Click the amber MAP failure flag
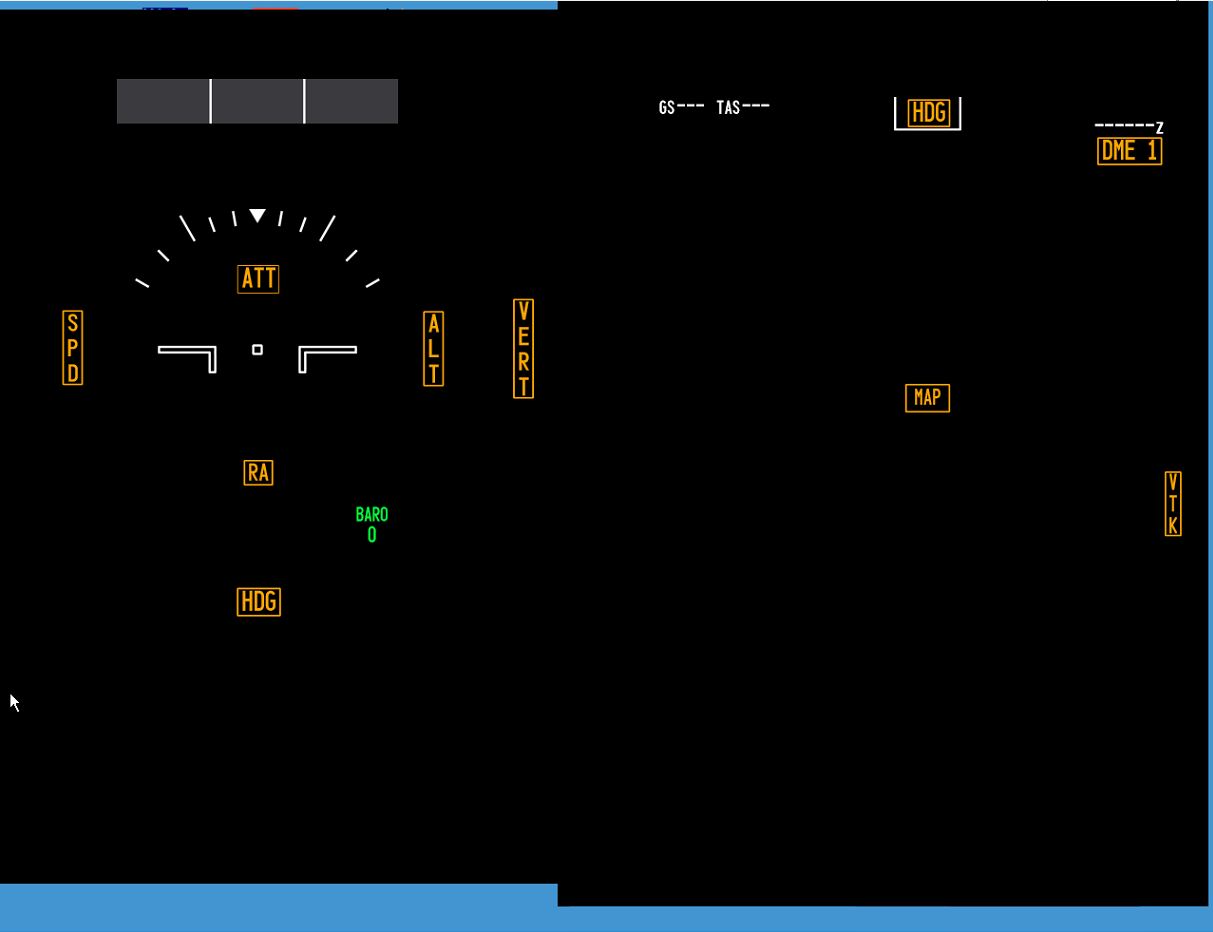 coord(927,398)
